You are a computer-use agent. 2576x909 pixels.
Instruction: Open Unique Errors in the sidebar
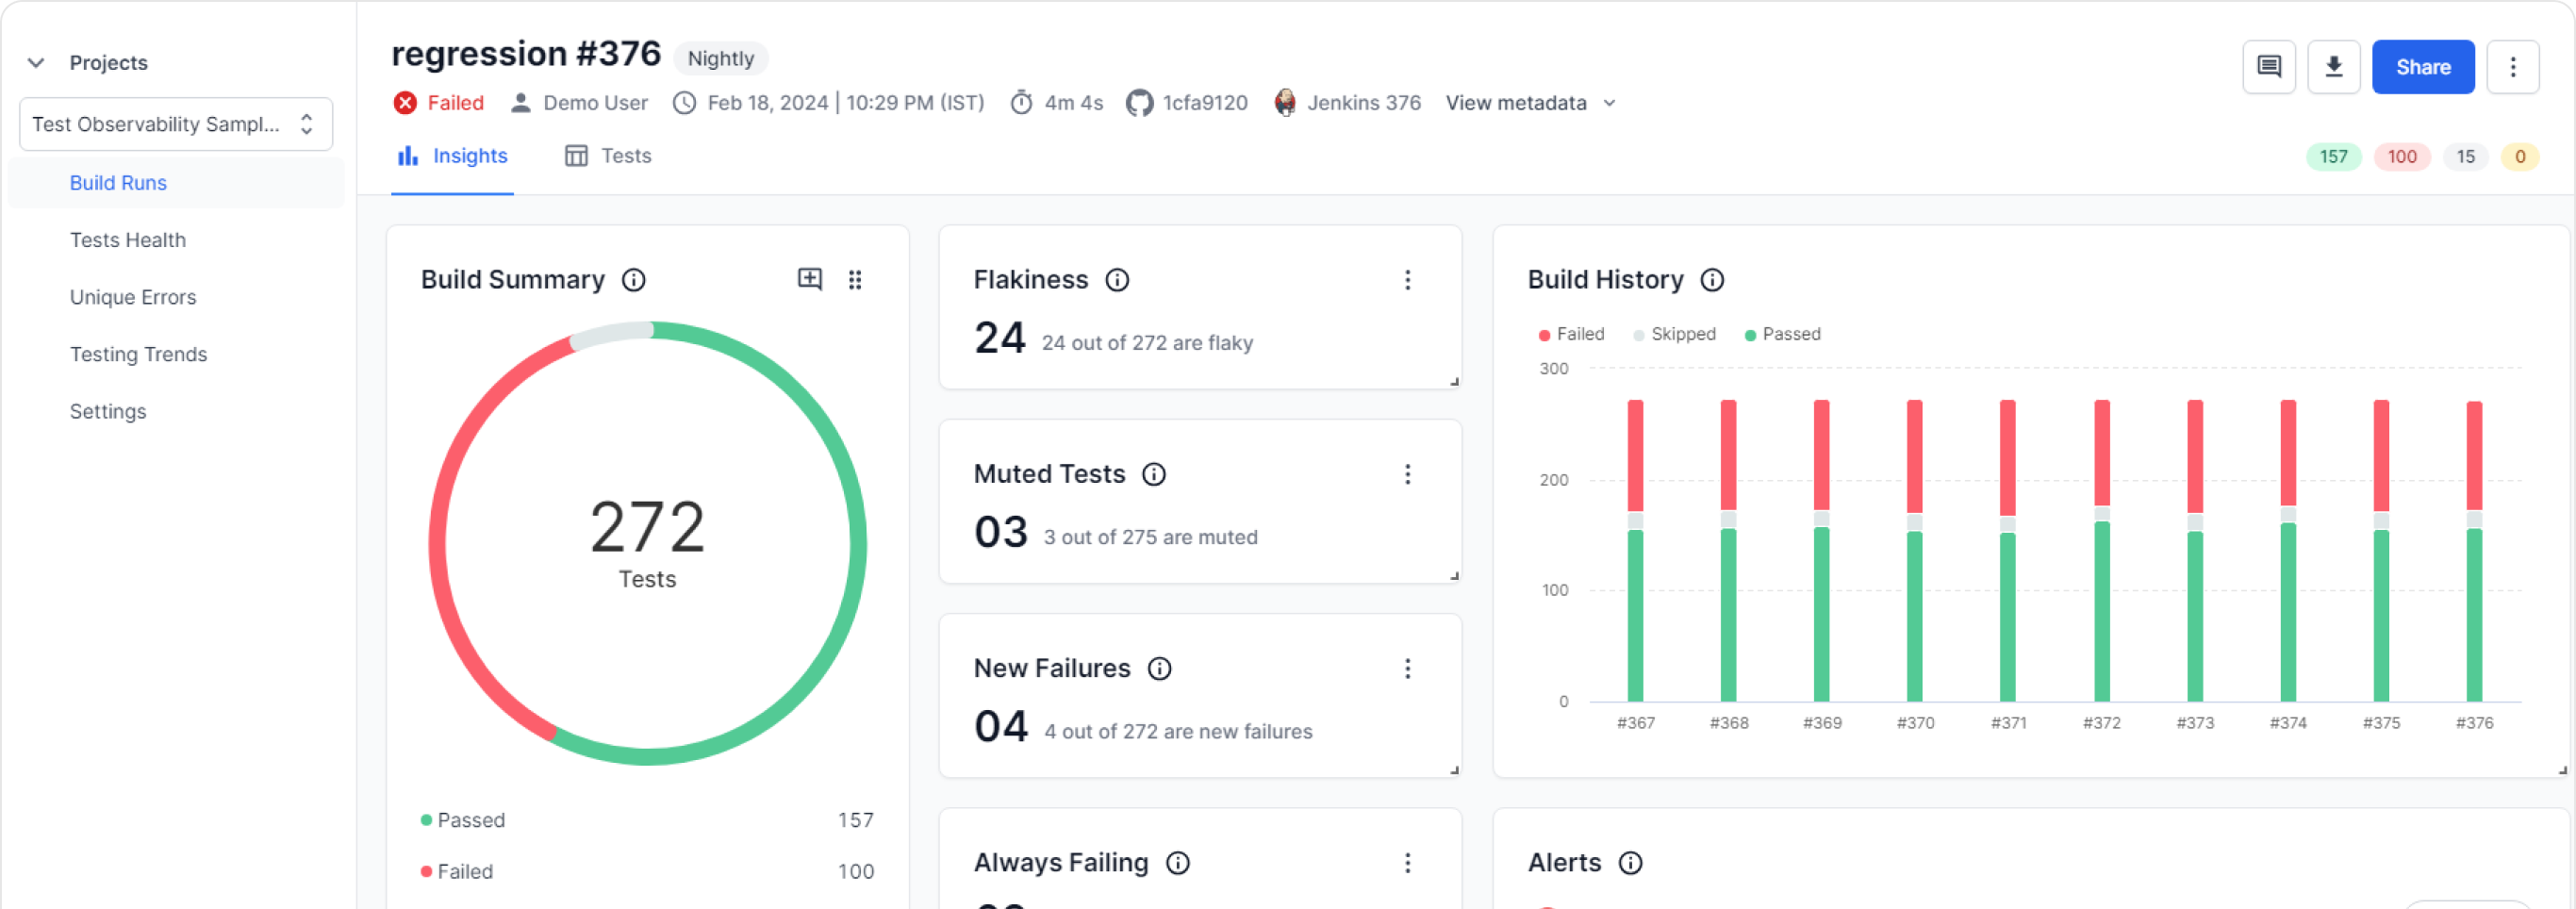click(133, 297)
